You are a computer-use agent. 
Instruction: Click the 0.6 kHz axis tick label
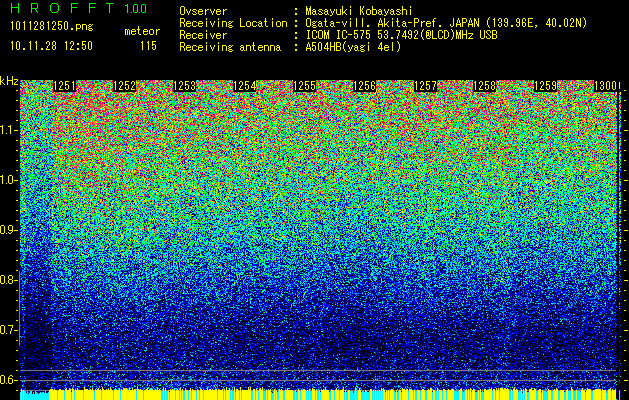[x=8, y=380]
